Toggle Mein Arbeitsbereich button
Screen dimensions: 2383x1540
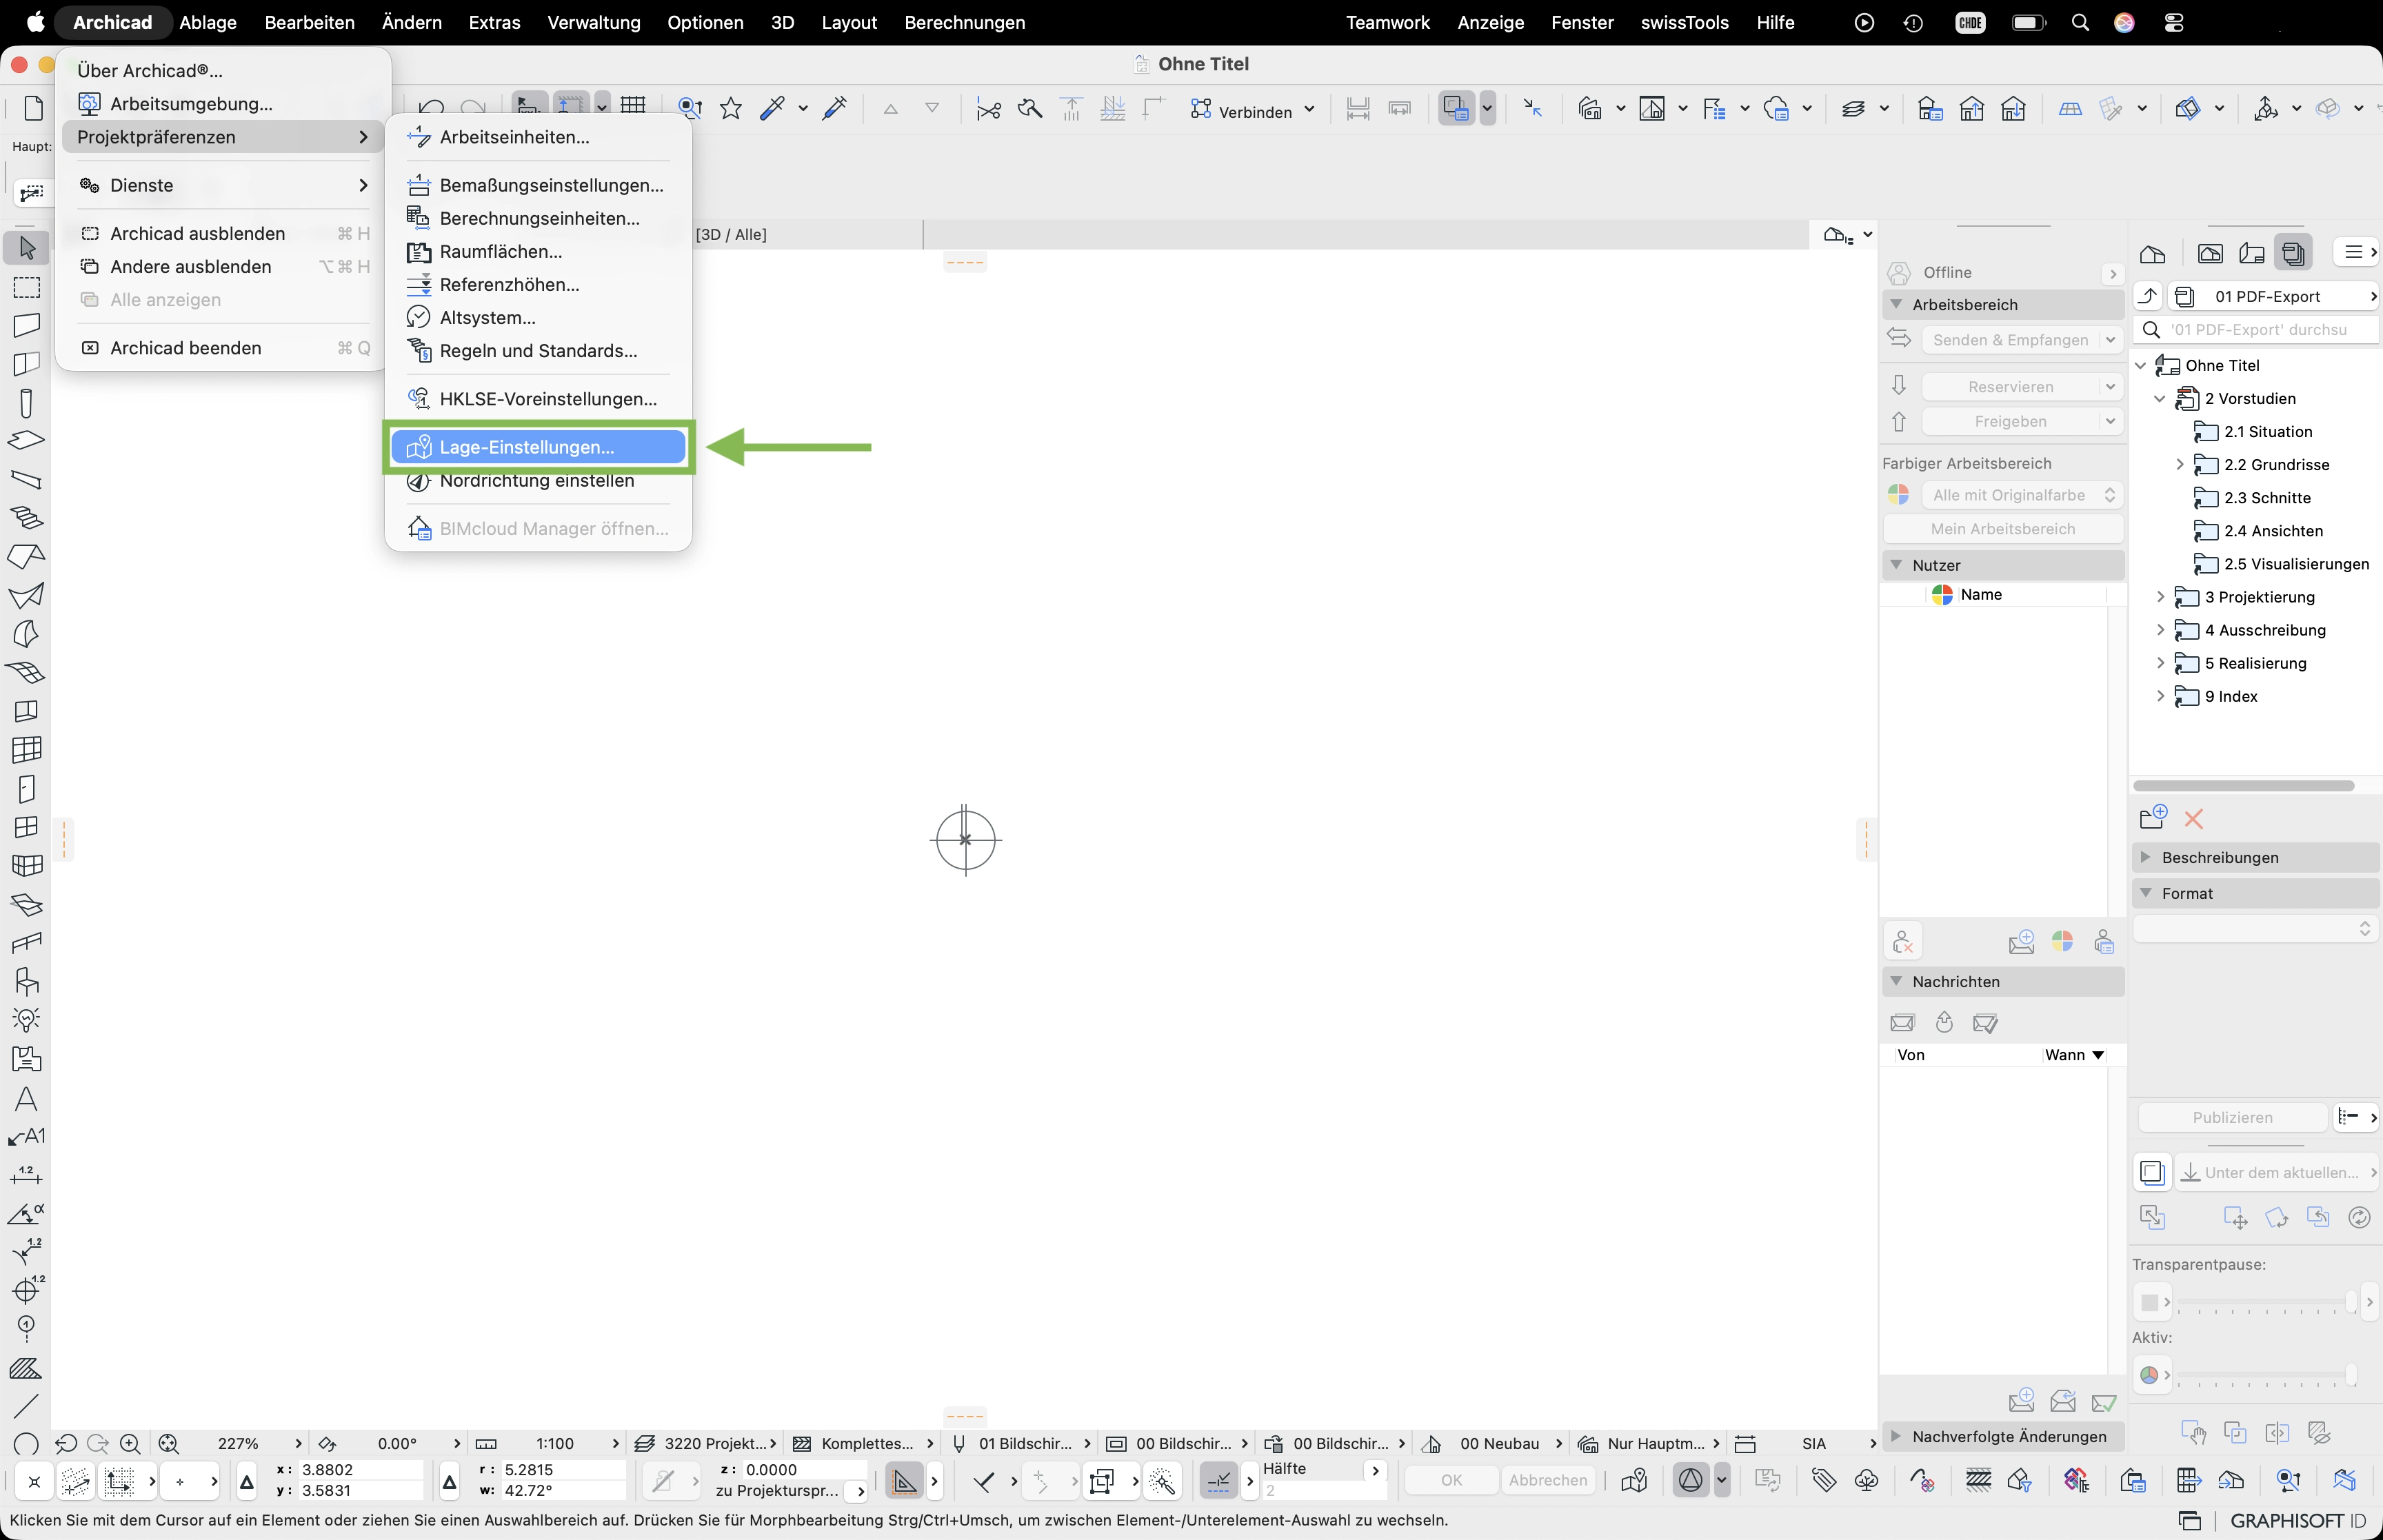tap(2002, 529)
